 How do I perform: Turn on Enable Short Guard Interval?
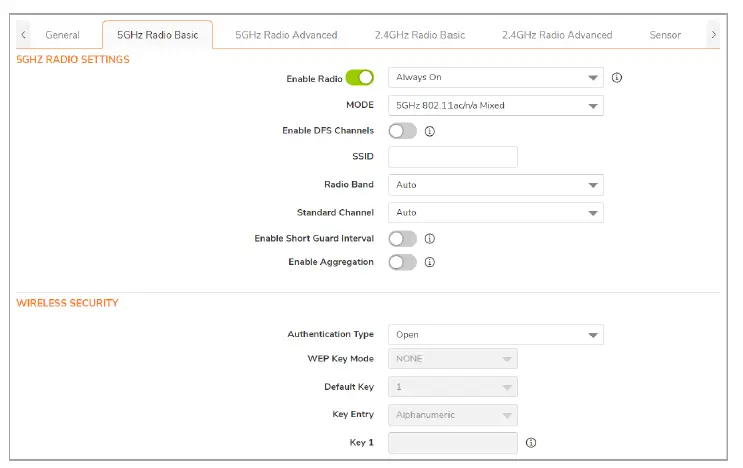point(402,239)
